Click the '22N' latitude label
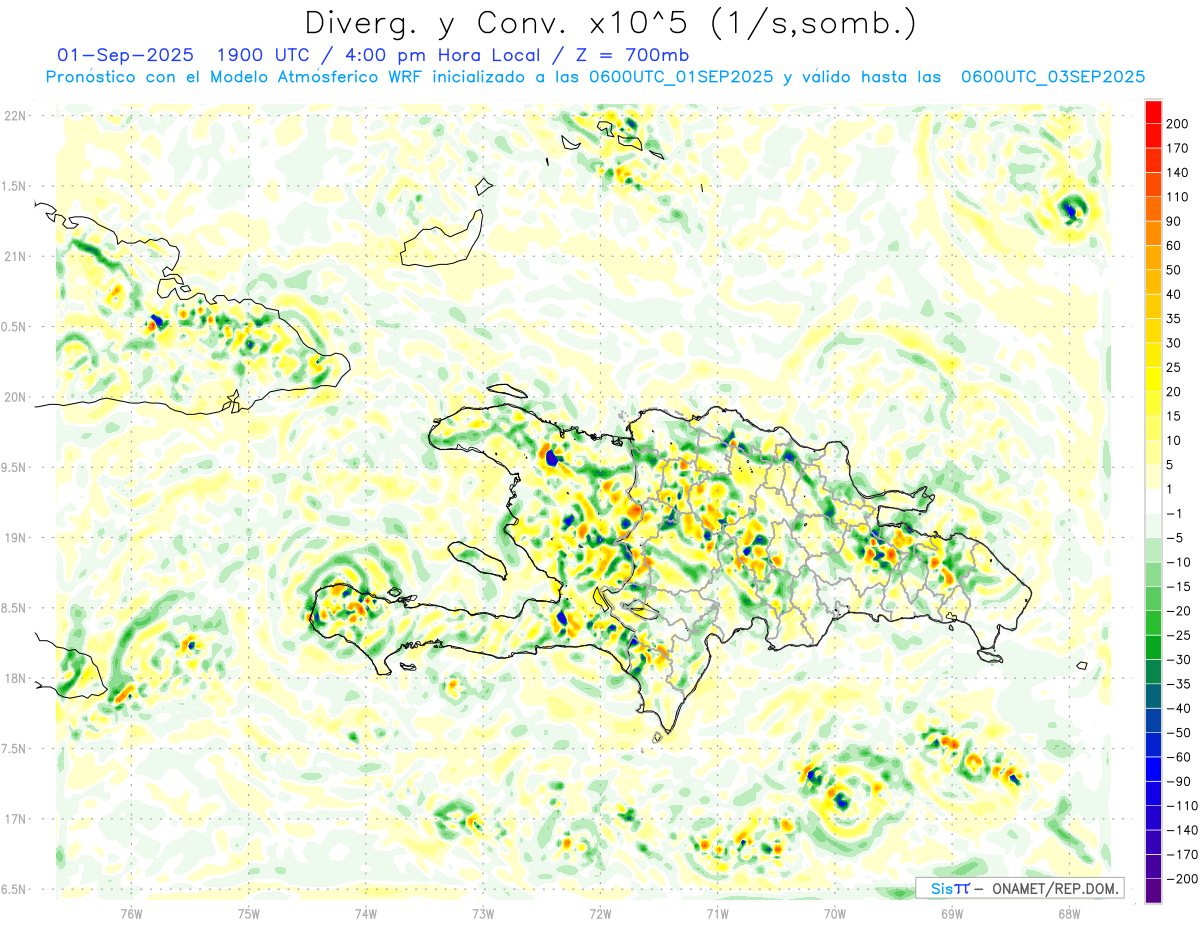1200x927 pixels. click(15, 116)
